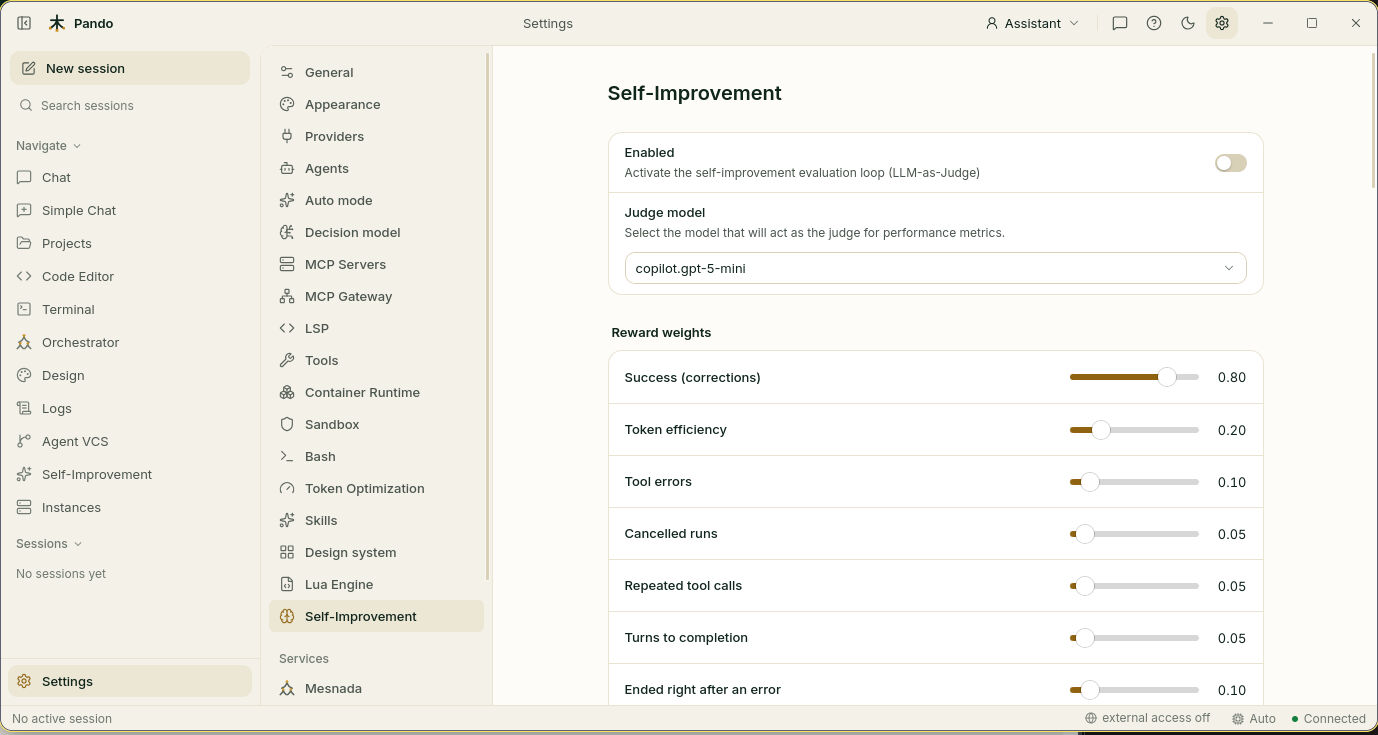The image size is (1378, 735).
Task: Open Self-Improvement in the left navigation sidebar
Action: (130, 474)
